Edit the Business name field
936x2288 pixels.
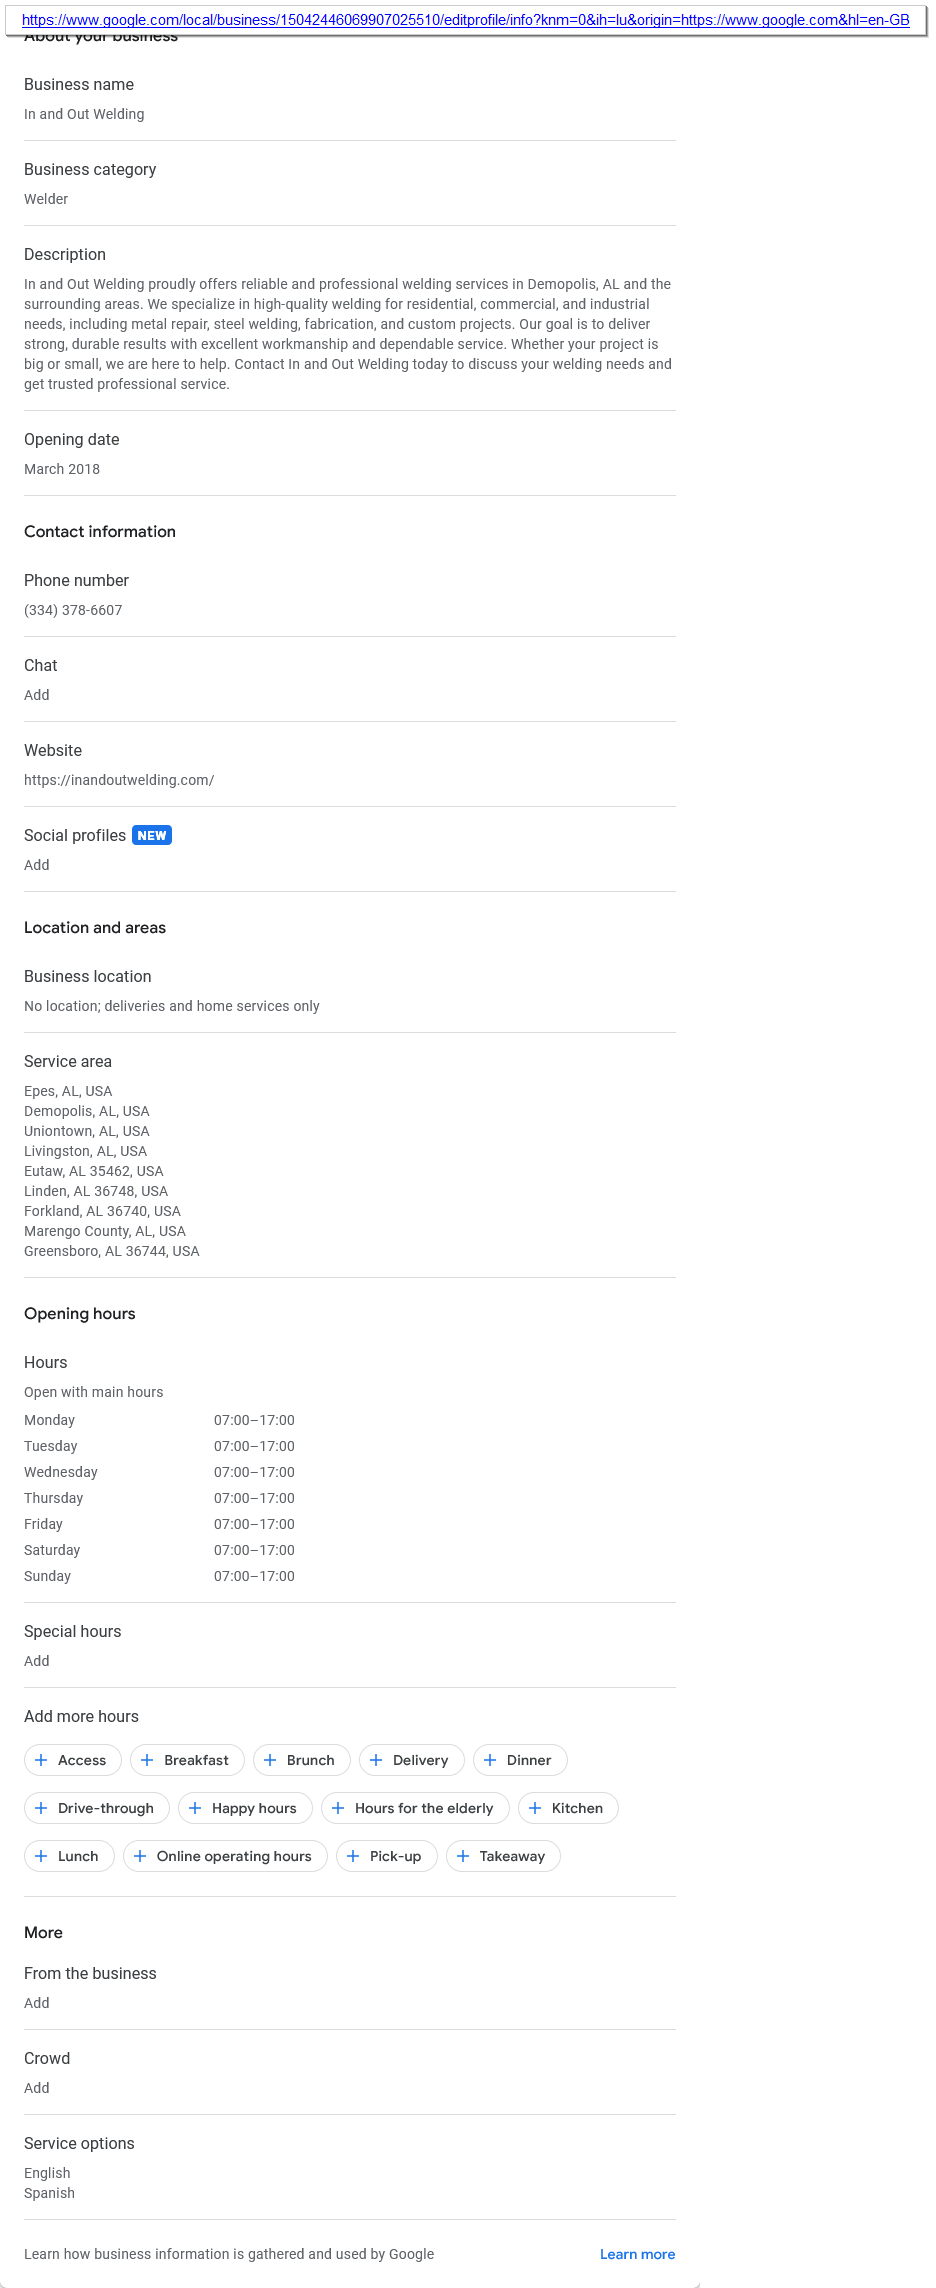pos(84,114)
